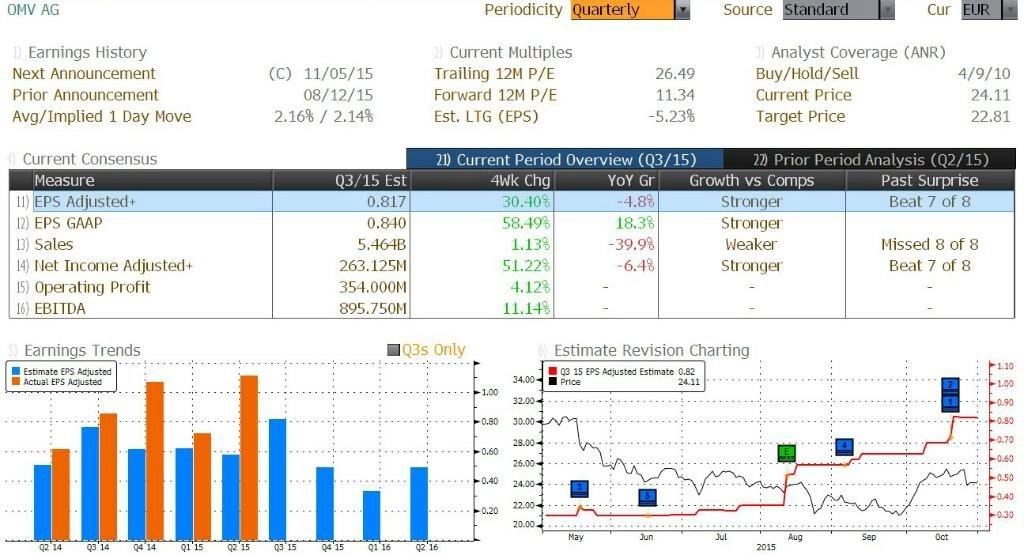
Task: Click EBITDA estimate value 895.750M
Action: pyautogui.click(x=372, y=308)
